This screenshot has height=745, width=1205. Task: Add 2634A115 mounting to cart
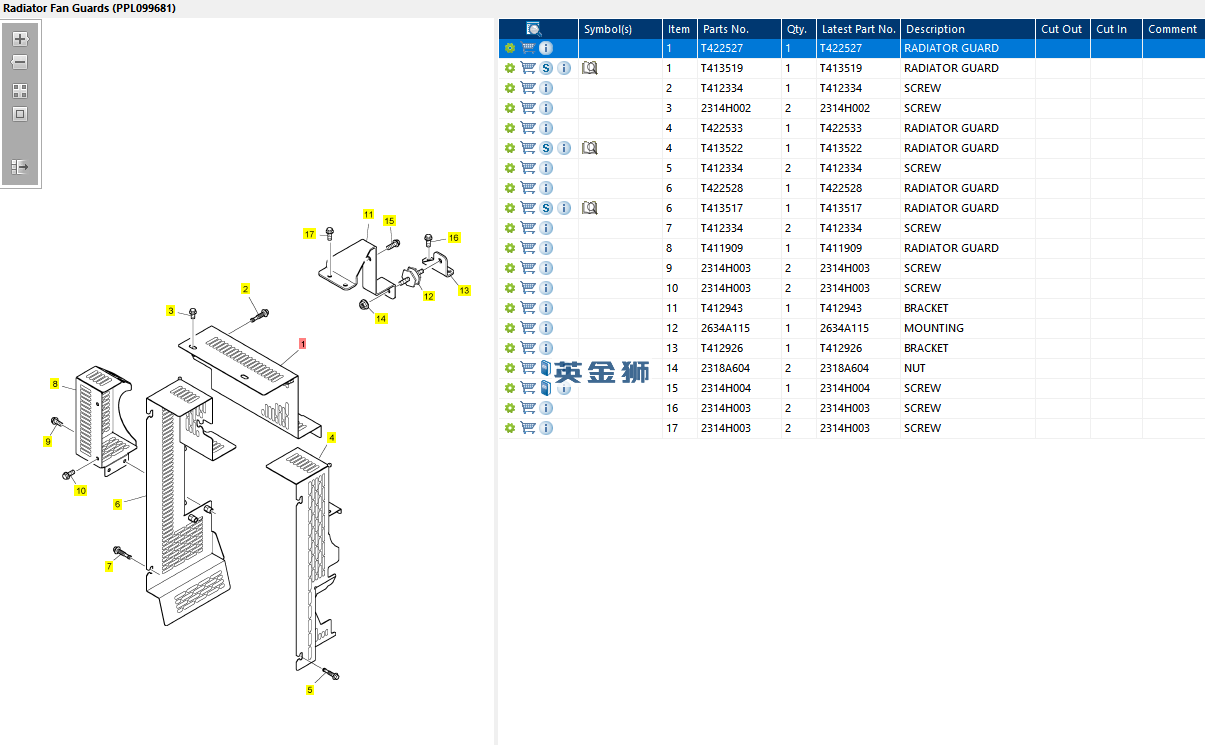click(528, 328)
